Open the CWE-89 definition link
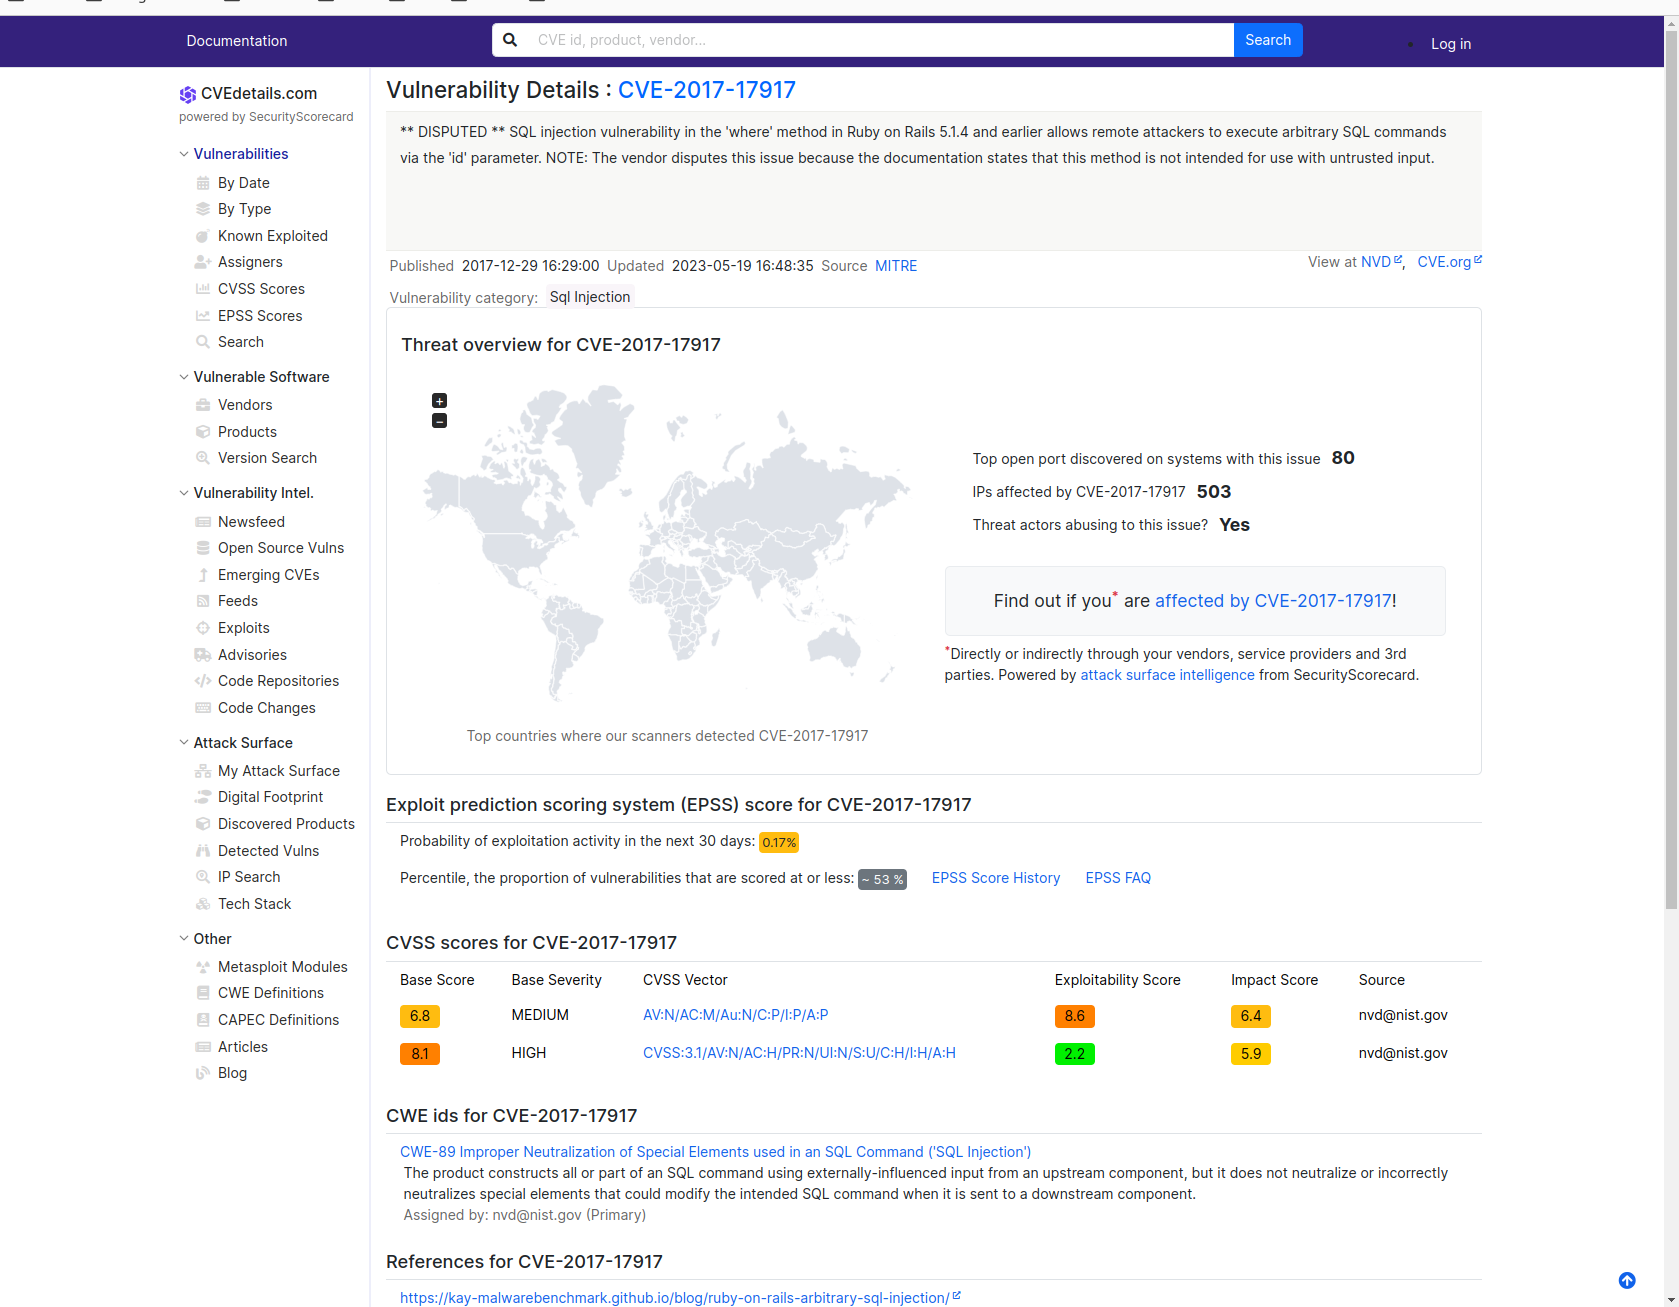The image size is (1679, 1307). coord(715,1152)
